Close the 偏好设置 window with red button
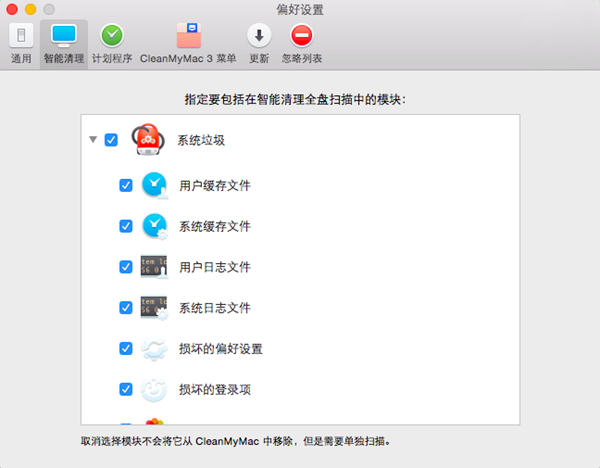Viewport: 600px width, 468px height. pos(12,9)
